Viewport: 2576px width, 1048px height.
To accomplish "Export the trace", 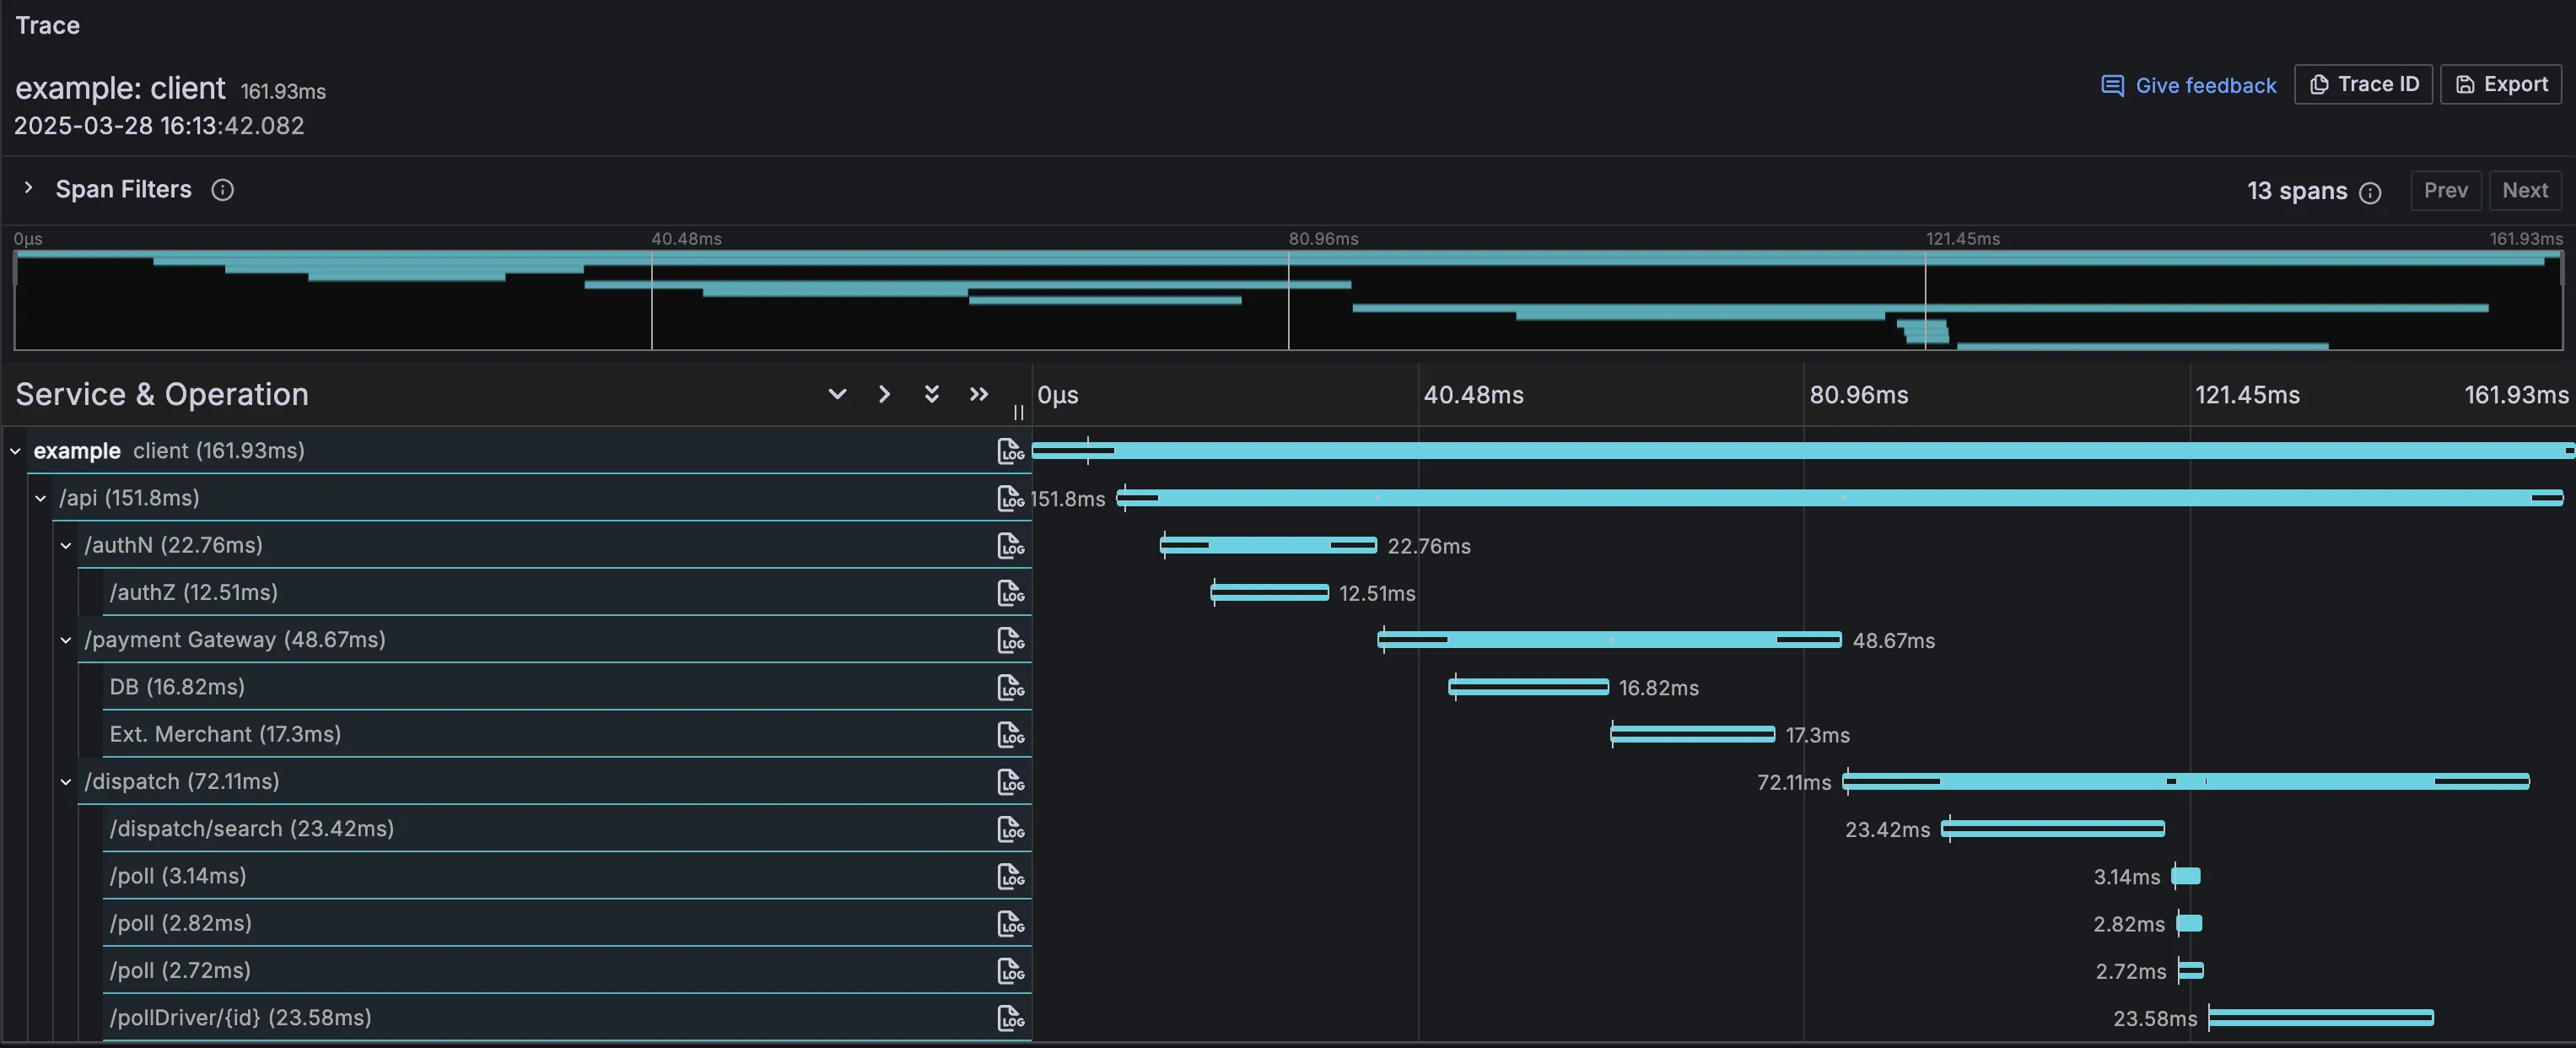I will [x=2501, y=84].
